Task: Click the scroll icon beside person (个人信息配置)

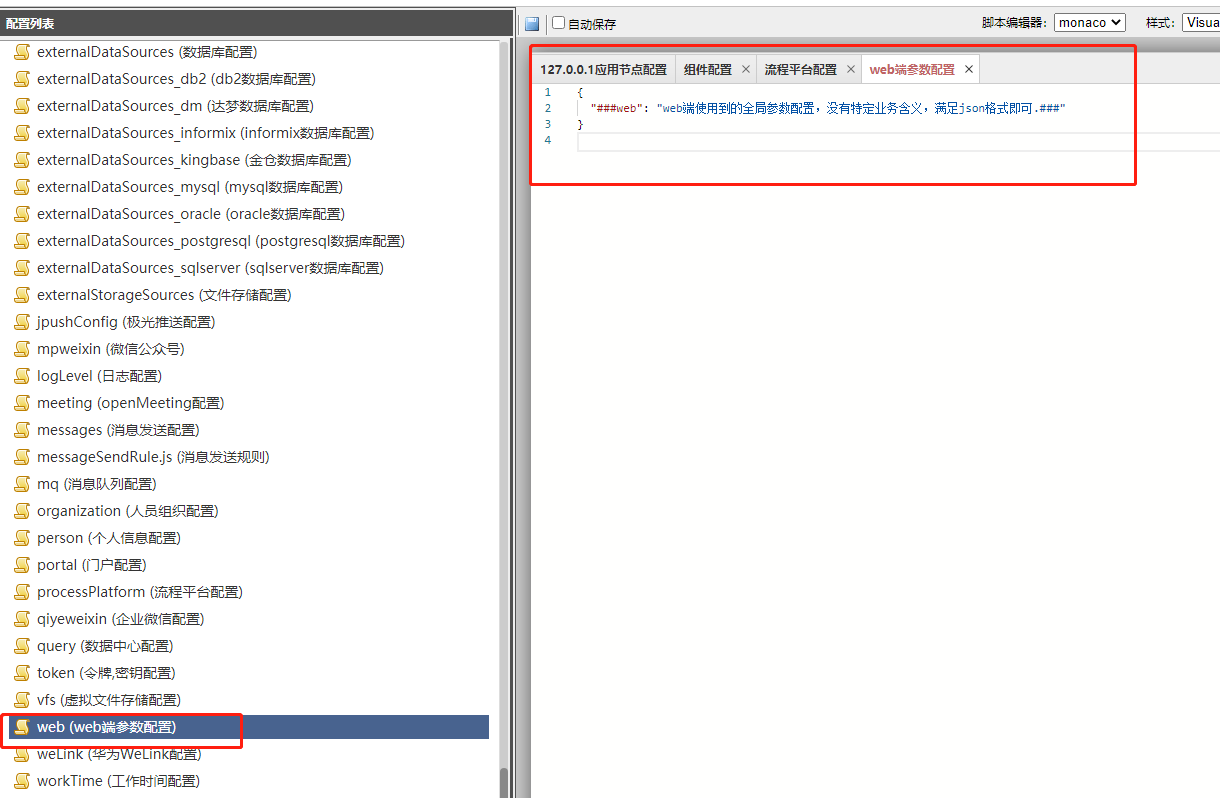Action: pyautogui.click(x=22, y=538)
